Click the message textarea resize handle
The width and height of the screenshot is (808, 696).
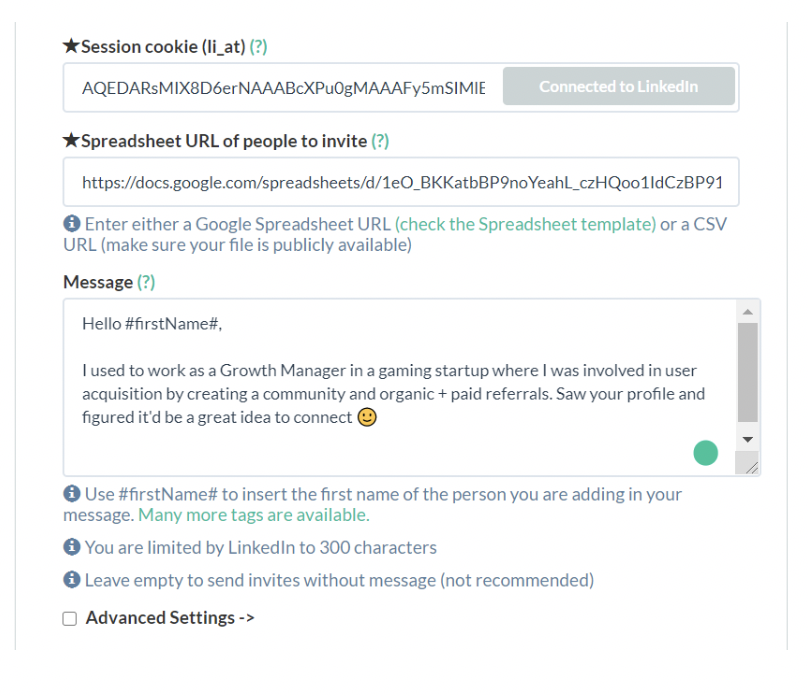[749, 465]
